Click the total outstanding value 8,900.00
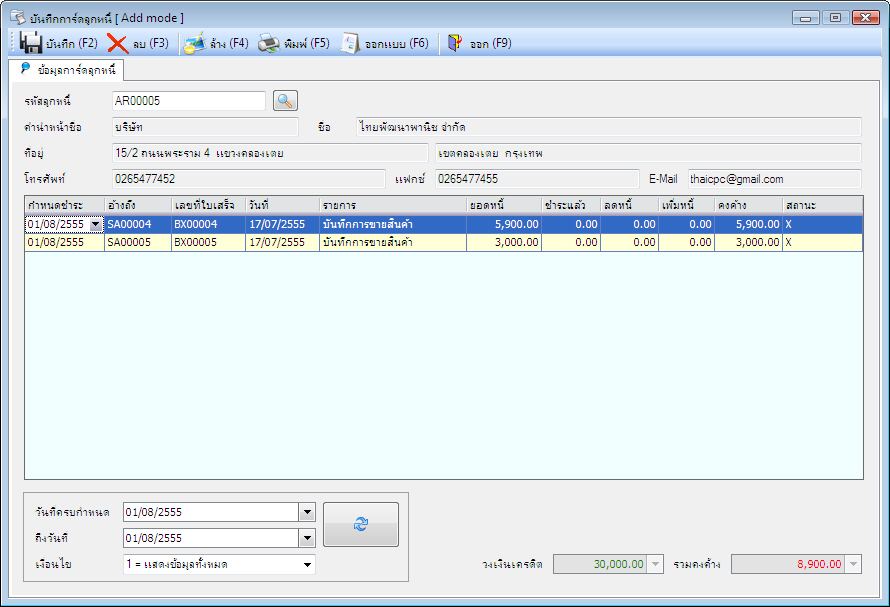This screenshot has width=890, height=607. coord(819,564)
